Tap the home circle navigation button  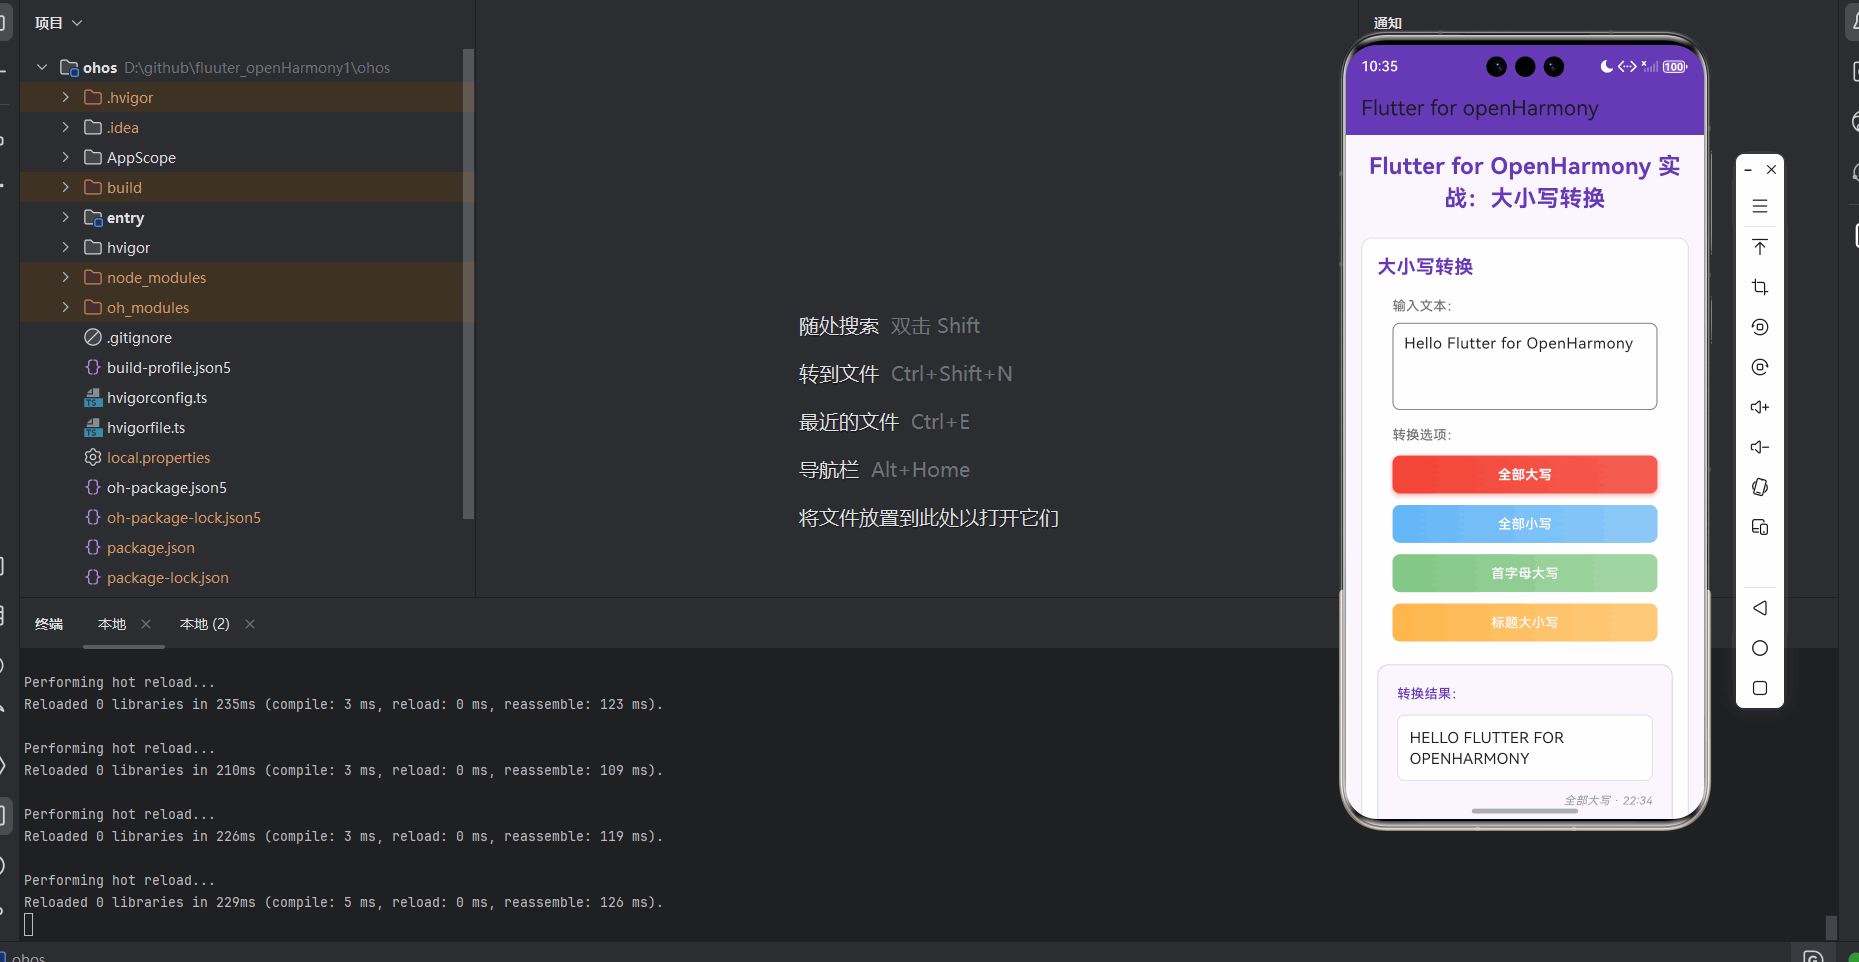(1760, 648)
